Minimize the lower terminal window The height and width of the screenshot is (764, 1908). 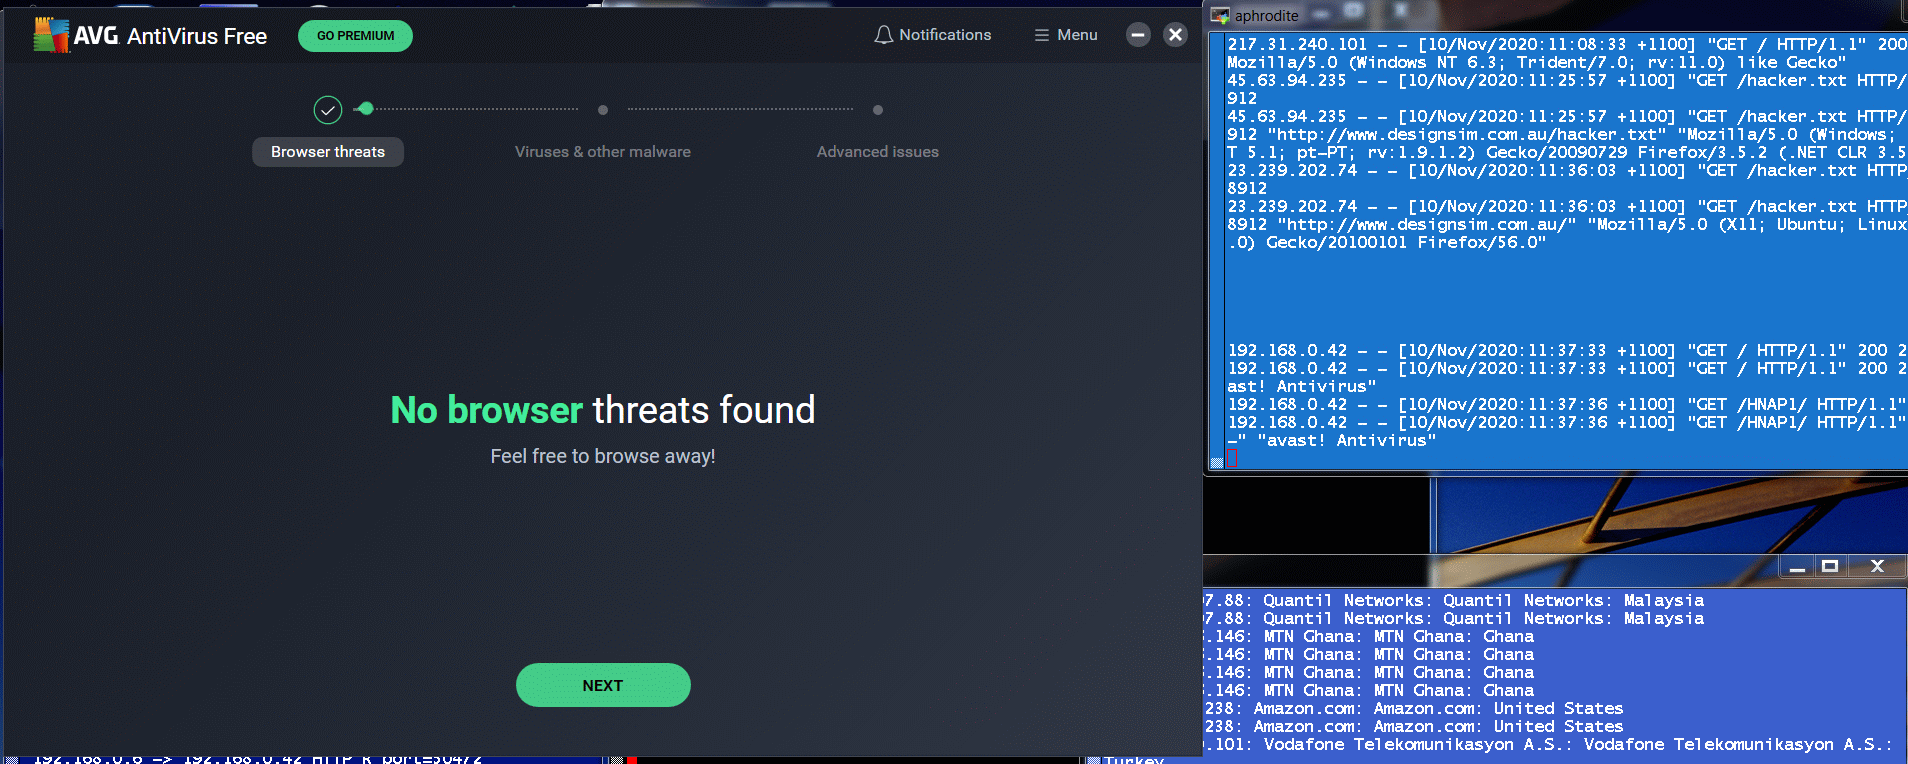click(x=1797, y=567)
